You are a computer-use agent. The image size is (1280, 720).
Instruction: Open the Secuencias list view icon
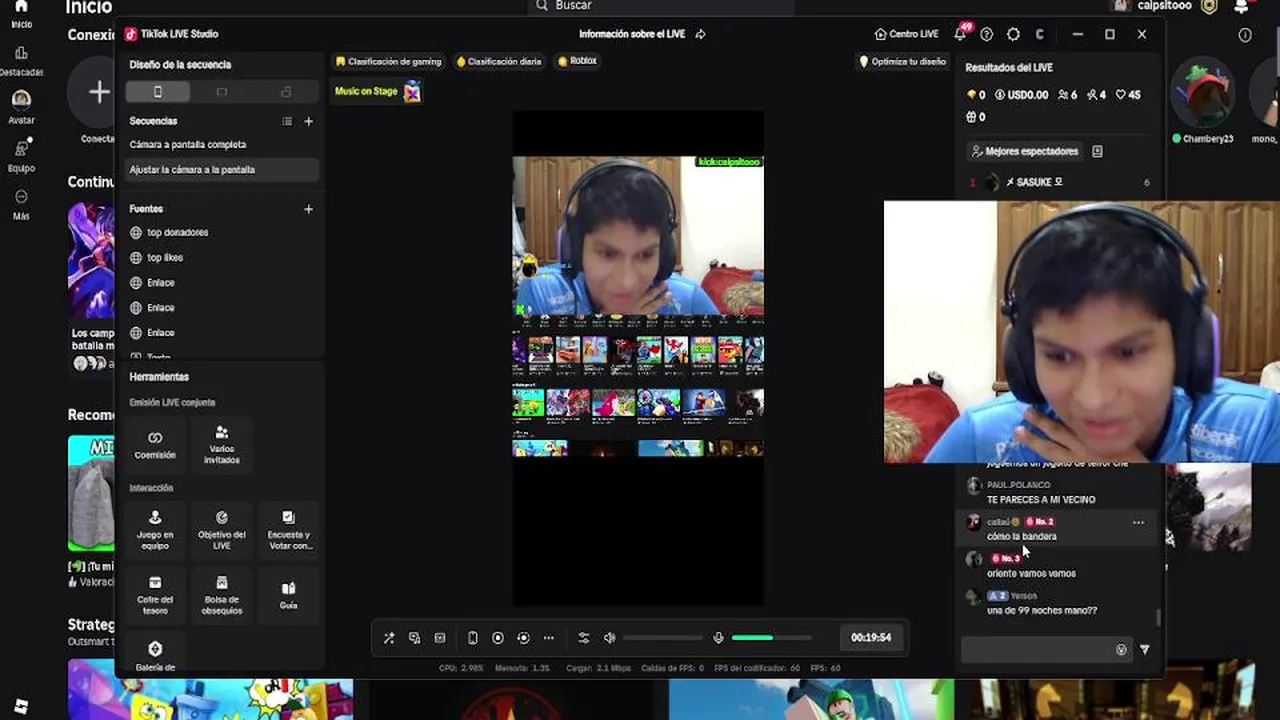pos(287,121)
